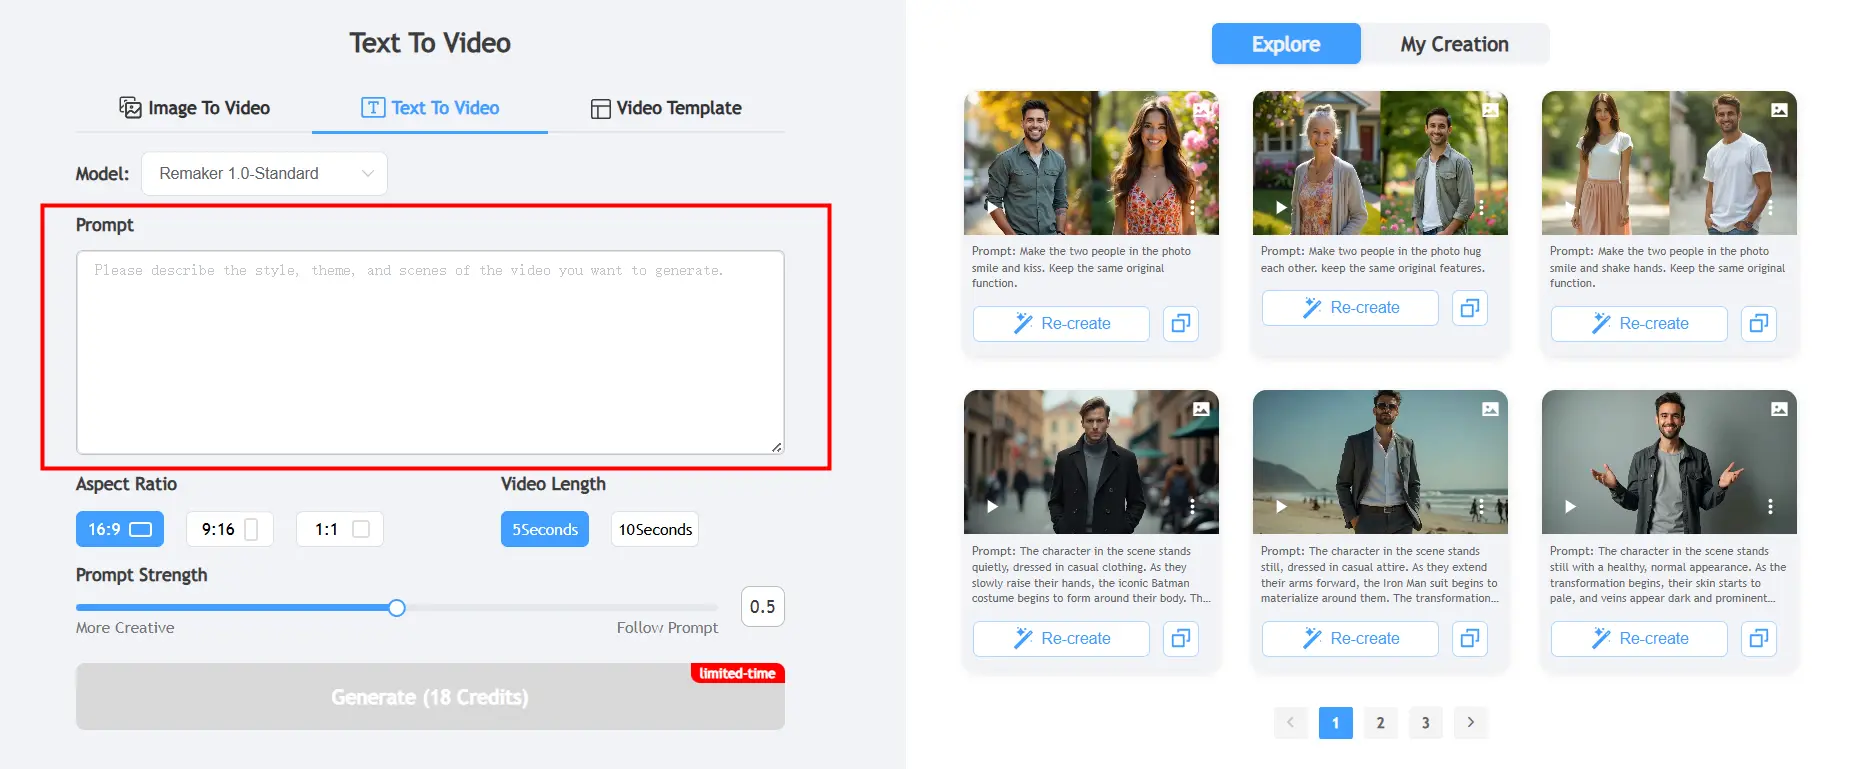Image resolution: width=1856 pixels, height=769 pixels.
Task: Click Re-create on the skin turns pale card
Action: coord(1639,639)
